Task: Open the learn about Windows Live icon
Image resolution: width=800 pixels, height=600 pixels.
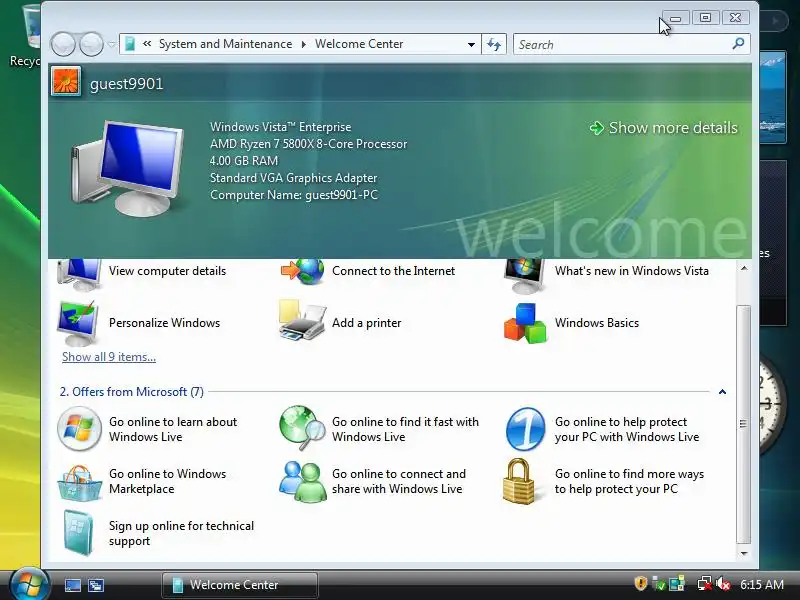Action: point(79,429)
